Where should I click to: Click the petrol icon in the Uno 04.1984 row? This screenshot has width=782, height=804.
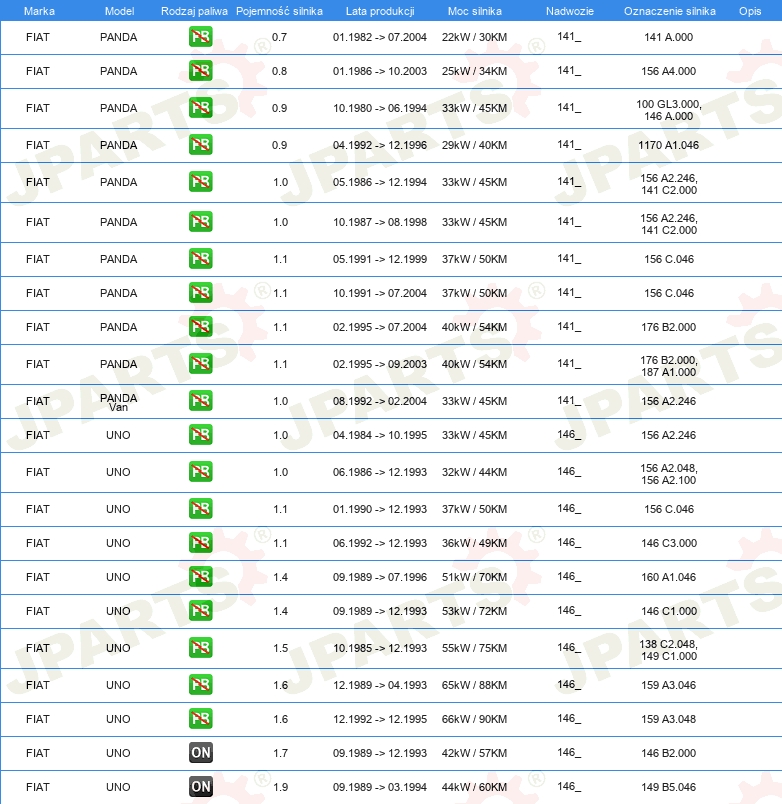pos(200,435)
